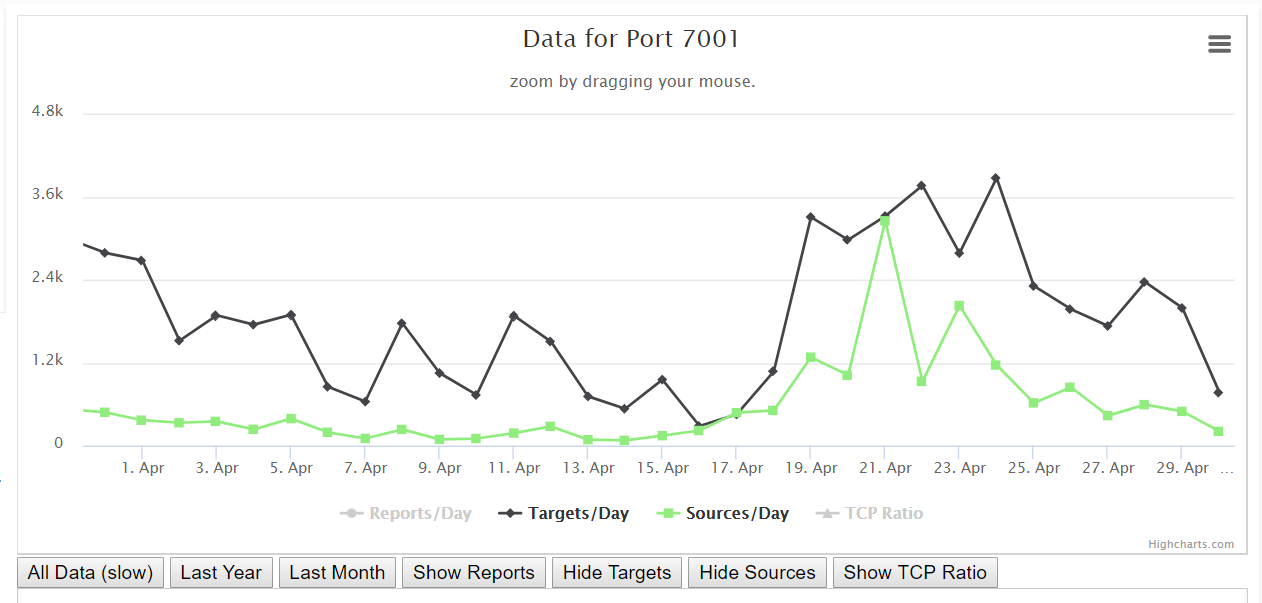Click the Data for Port 7001 title
The width and height of the screenshot is (1262, 603).
pos(631,39)
